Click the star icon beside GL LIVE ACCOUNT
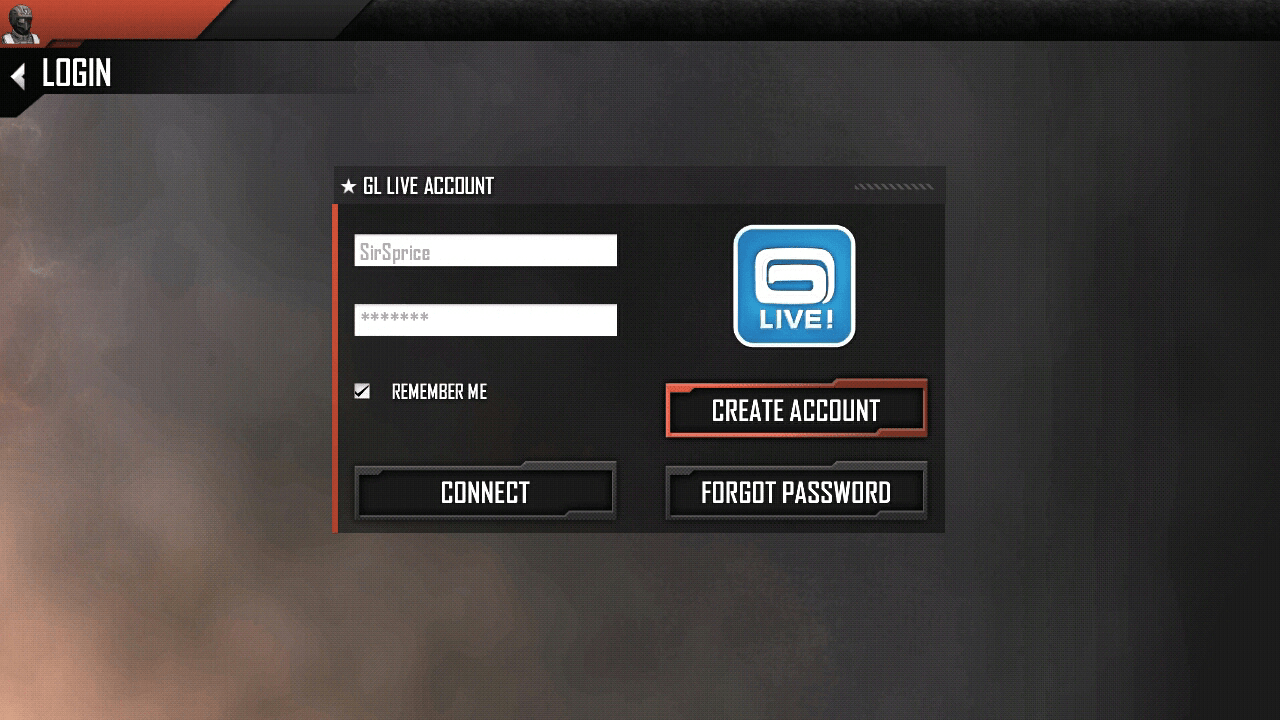The height and width of the screenshot is (720, 1280). click(348, 186)
